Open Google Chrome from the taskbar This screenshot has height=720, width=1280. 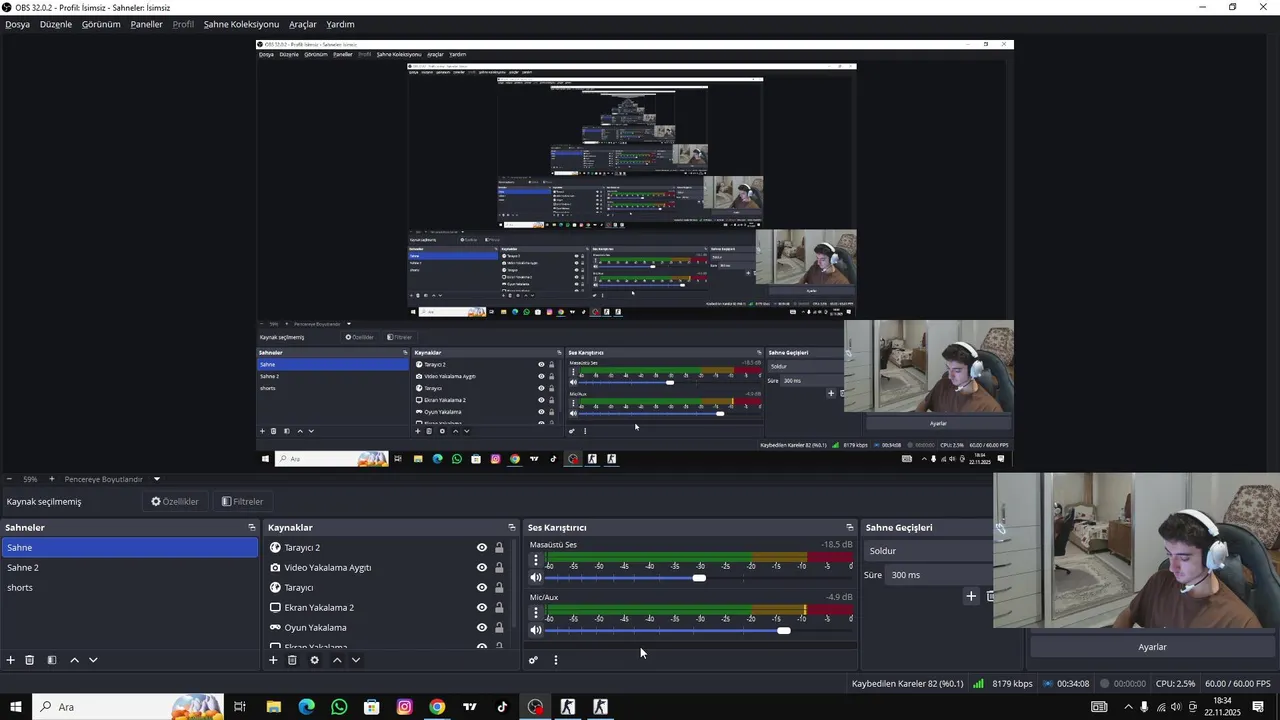pos(437,707)
